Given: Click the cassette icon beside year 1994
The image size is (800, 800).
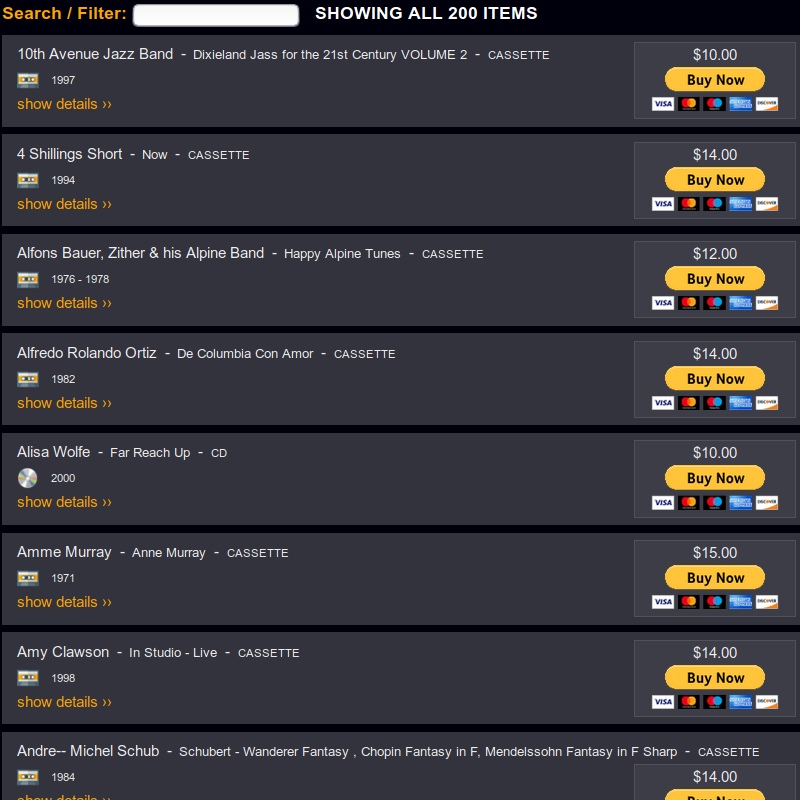Looking at the screenshot, I should (x=28, y=180).
